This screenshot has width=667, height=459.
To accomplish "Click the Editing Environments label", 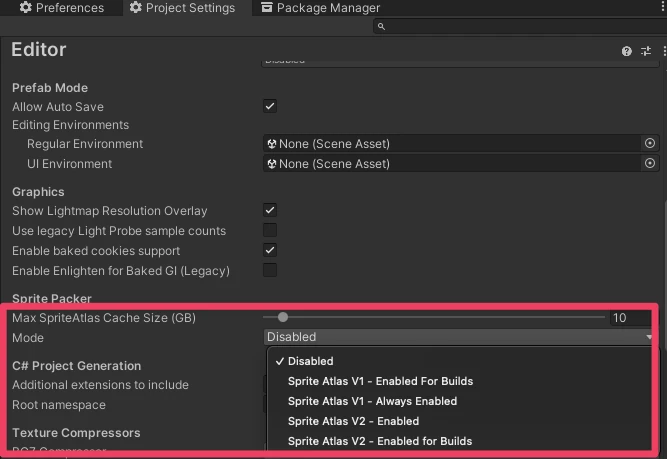I will (71, 125).
